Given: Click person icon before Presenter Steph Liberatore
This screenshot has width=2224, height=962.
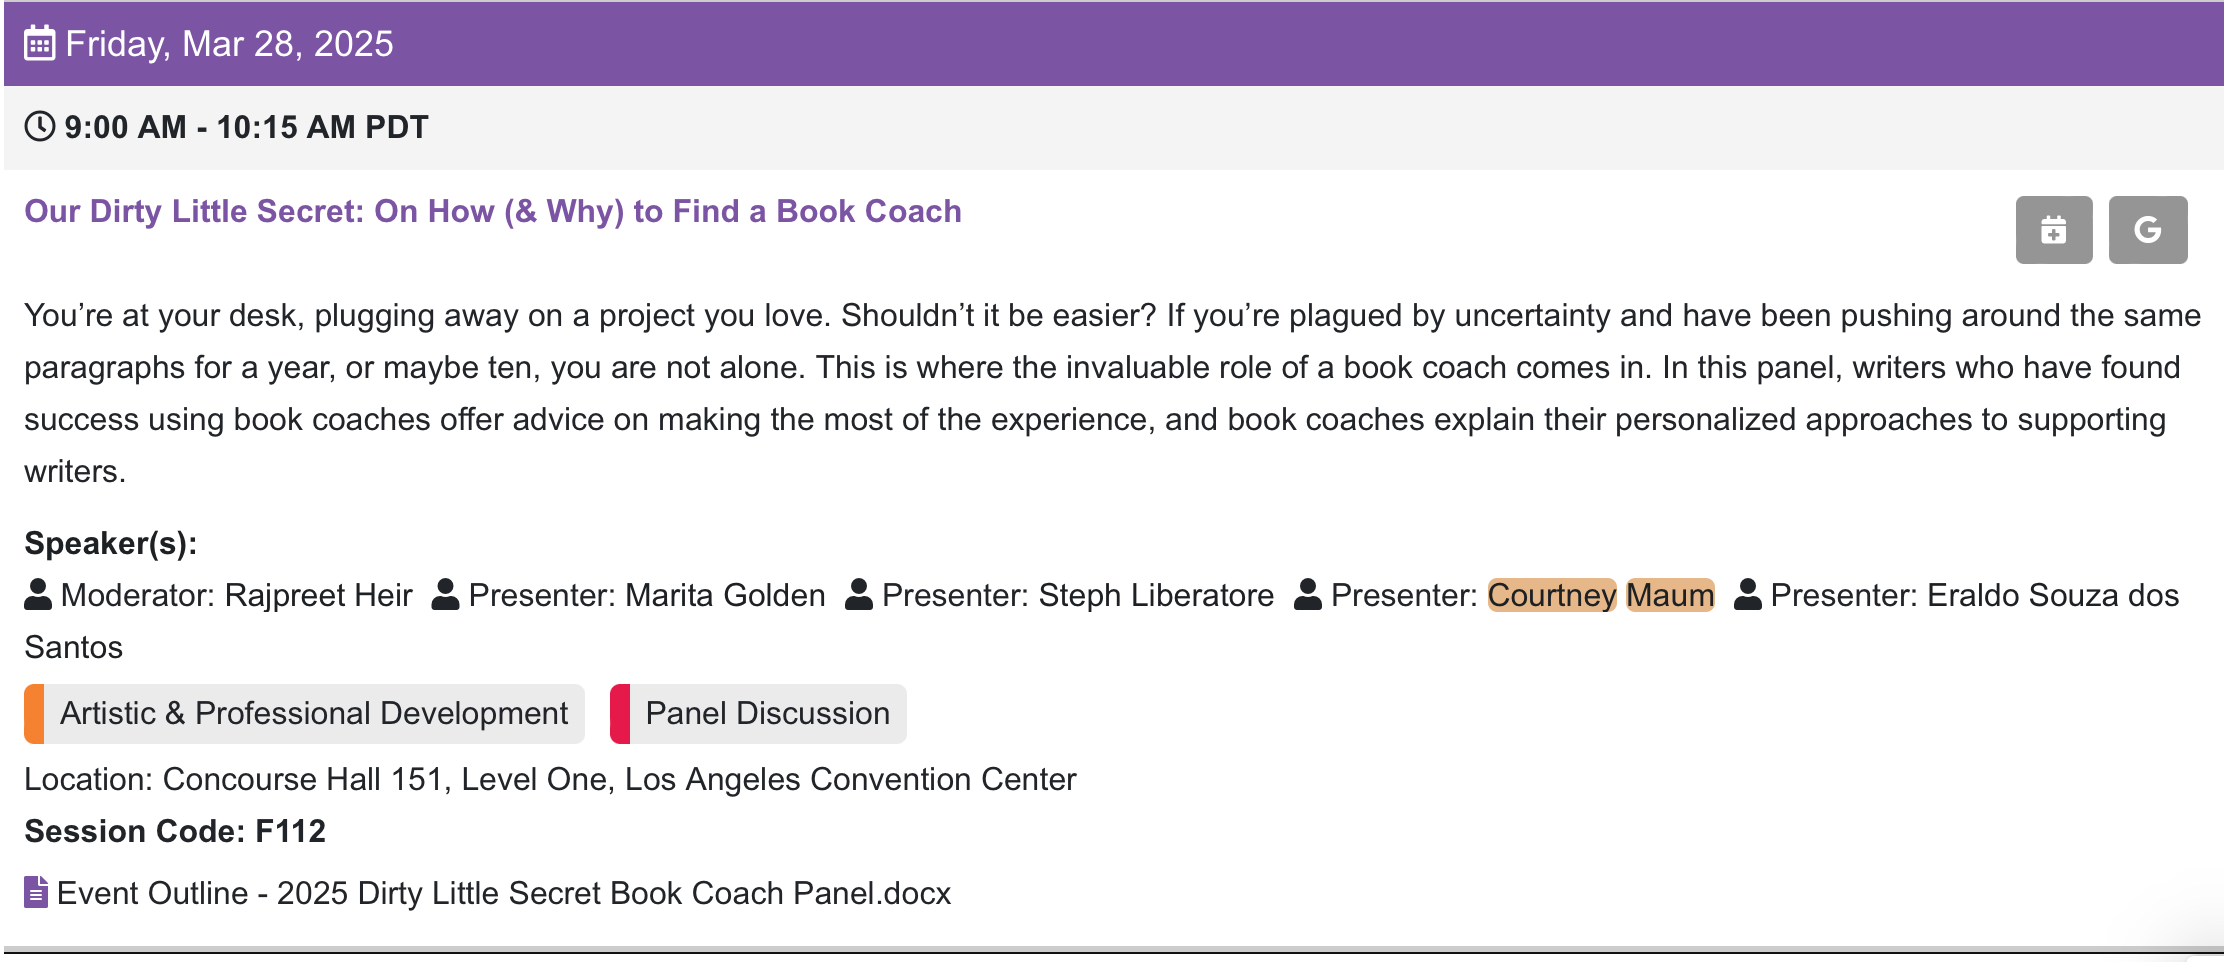Looking at the screenshot, I should 859,595.
